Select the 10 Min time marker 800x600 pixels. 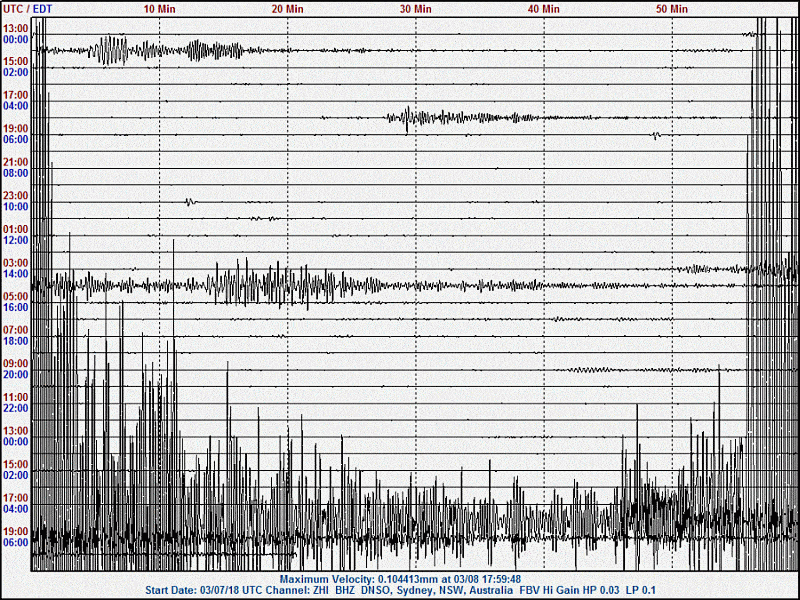[x=160, y=8]
